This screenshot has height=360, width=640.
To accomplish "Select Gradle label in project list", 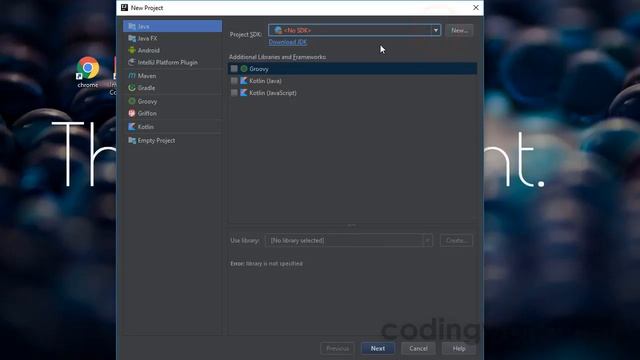I will coord(147,88).
